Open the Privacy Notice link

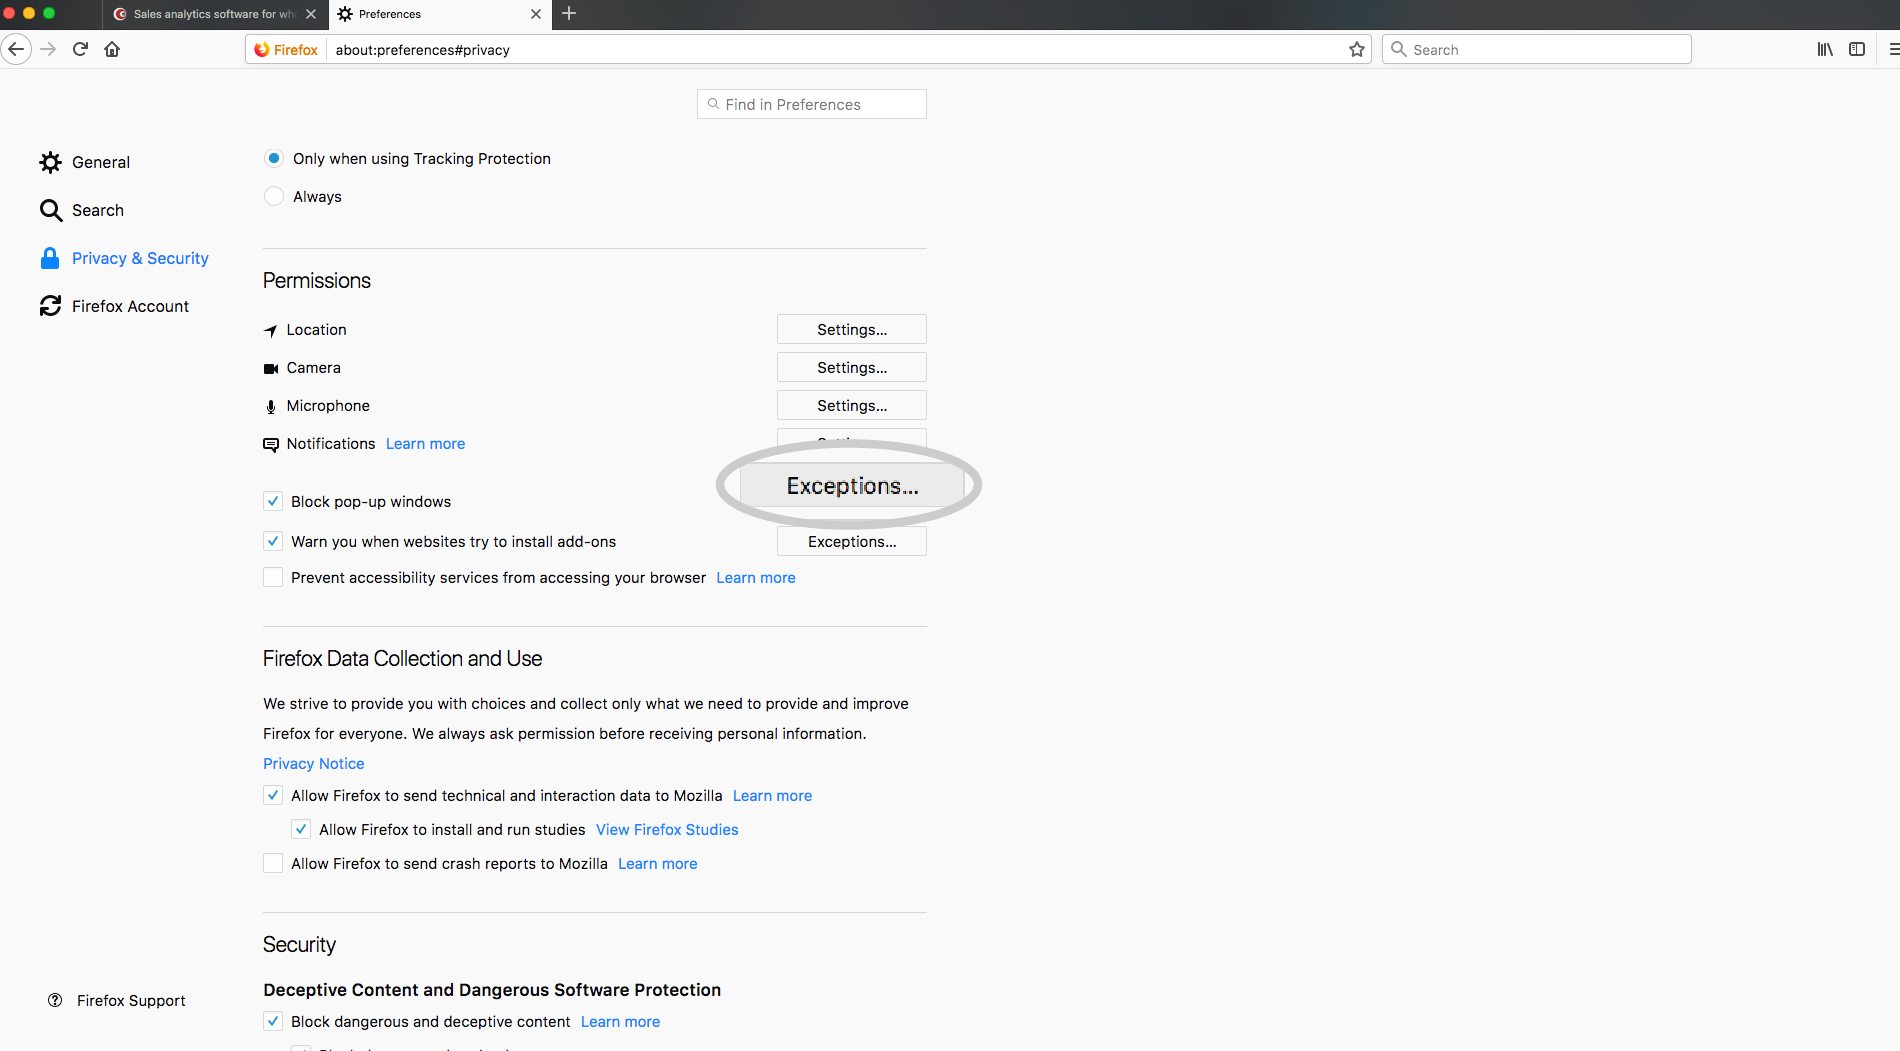coord(314,763)
